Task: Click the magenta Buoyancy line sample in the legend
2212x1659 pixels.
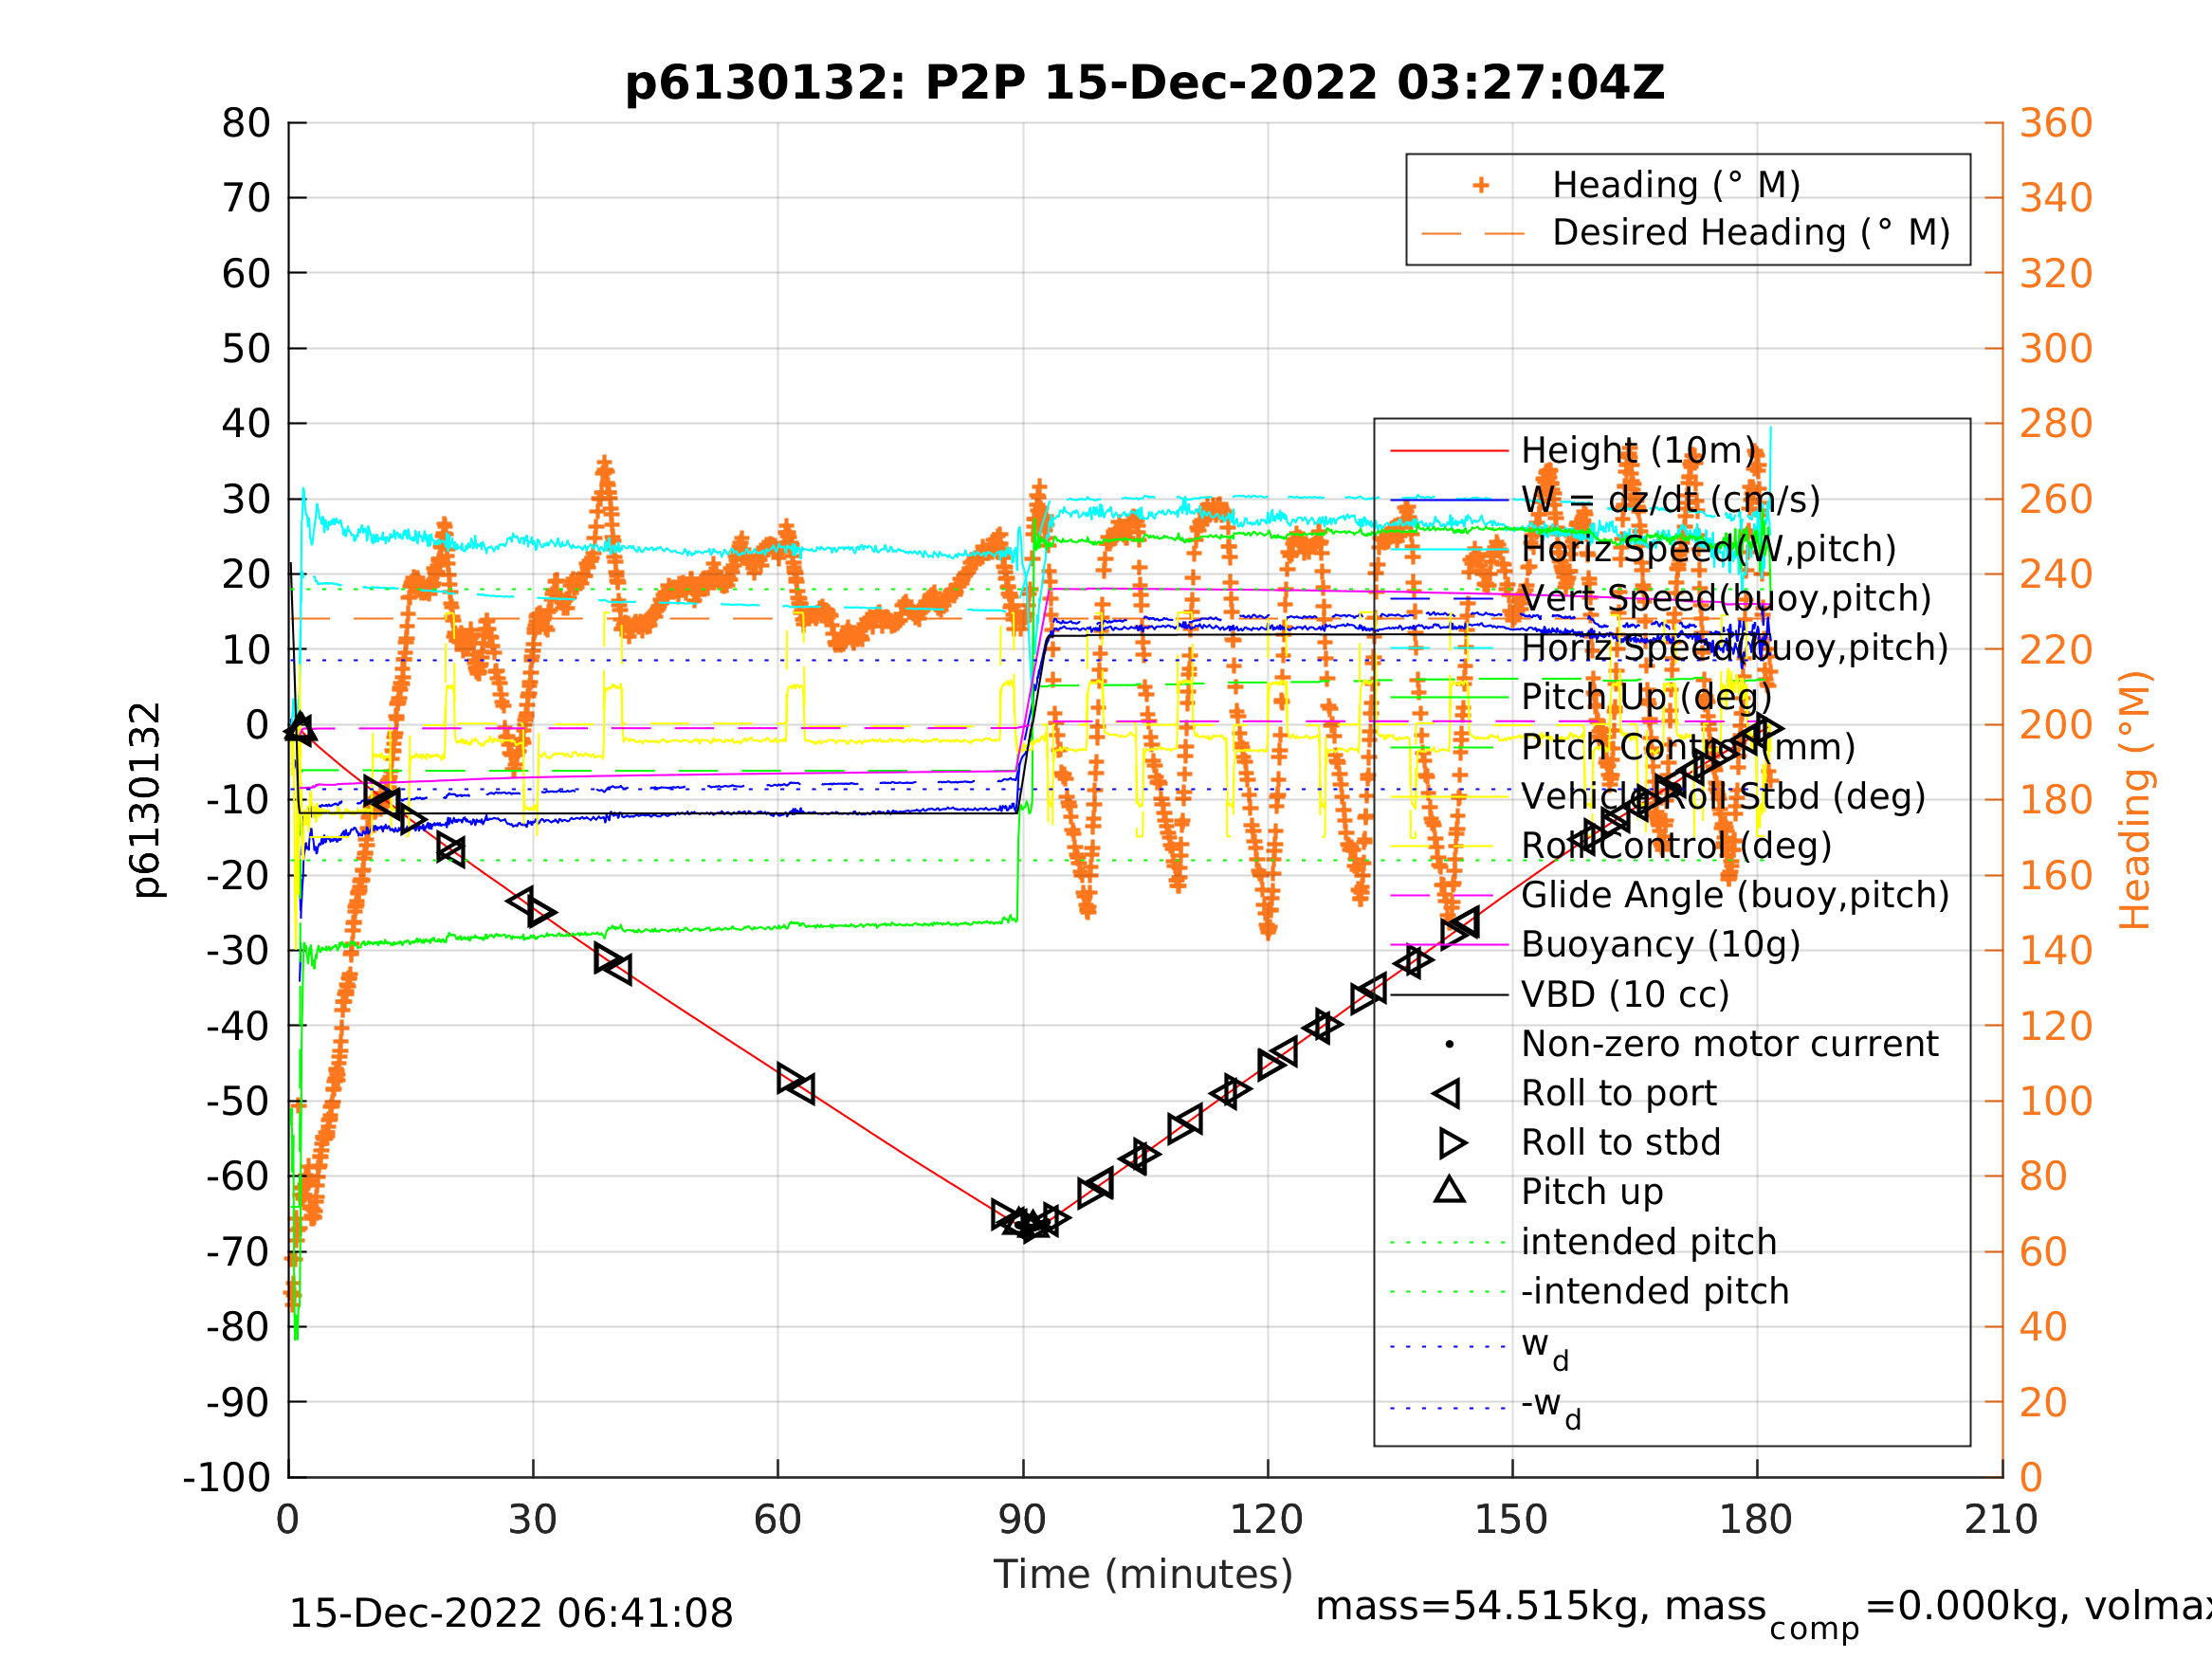Action: [1450, 945]
